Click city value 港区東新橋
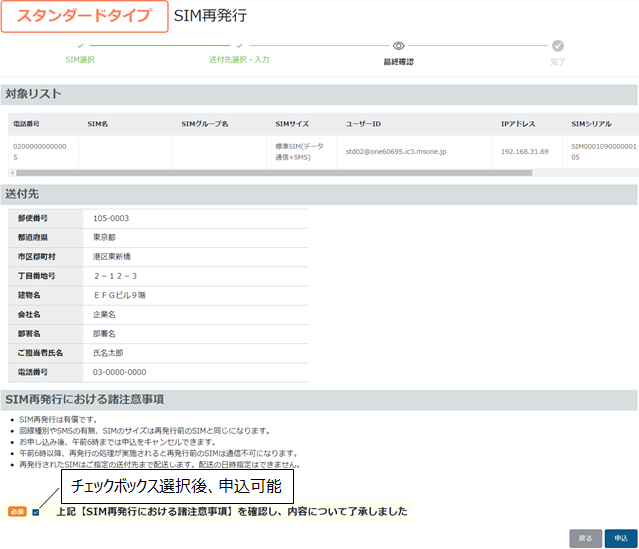Image resolution: width=639 pixels, height=549 pixels. (x=112, y=257)
